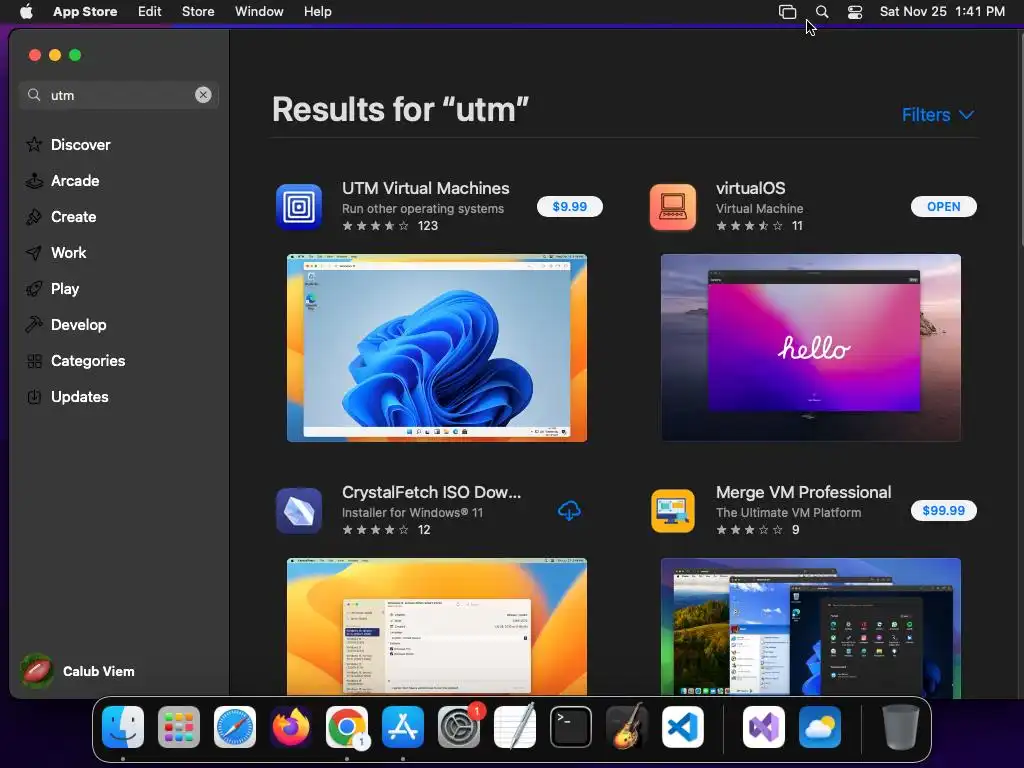Open the Trash in the Dock

[x=901, y=727]
